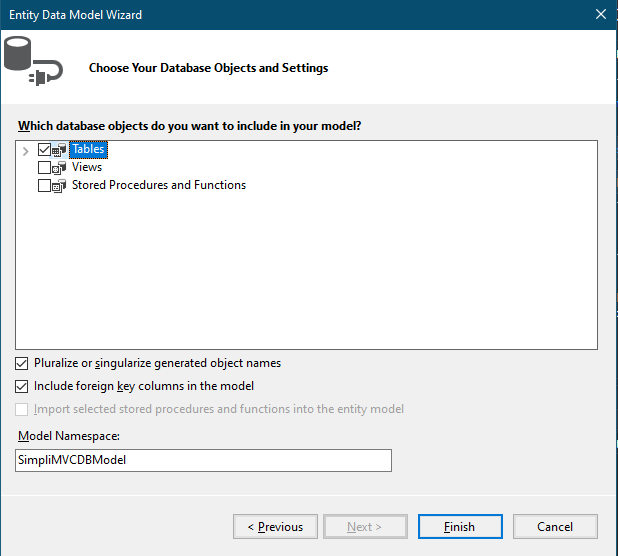Click the Finish button
Viewport: 618px width, 556px height.
click(460, 526)
